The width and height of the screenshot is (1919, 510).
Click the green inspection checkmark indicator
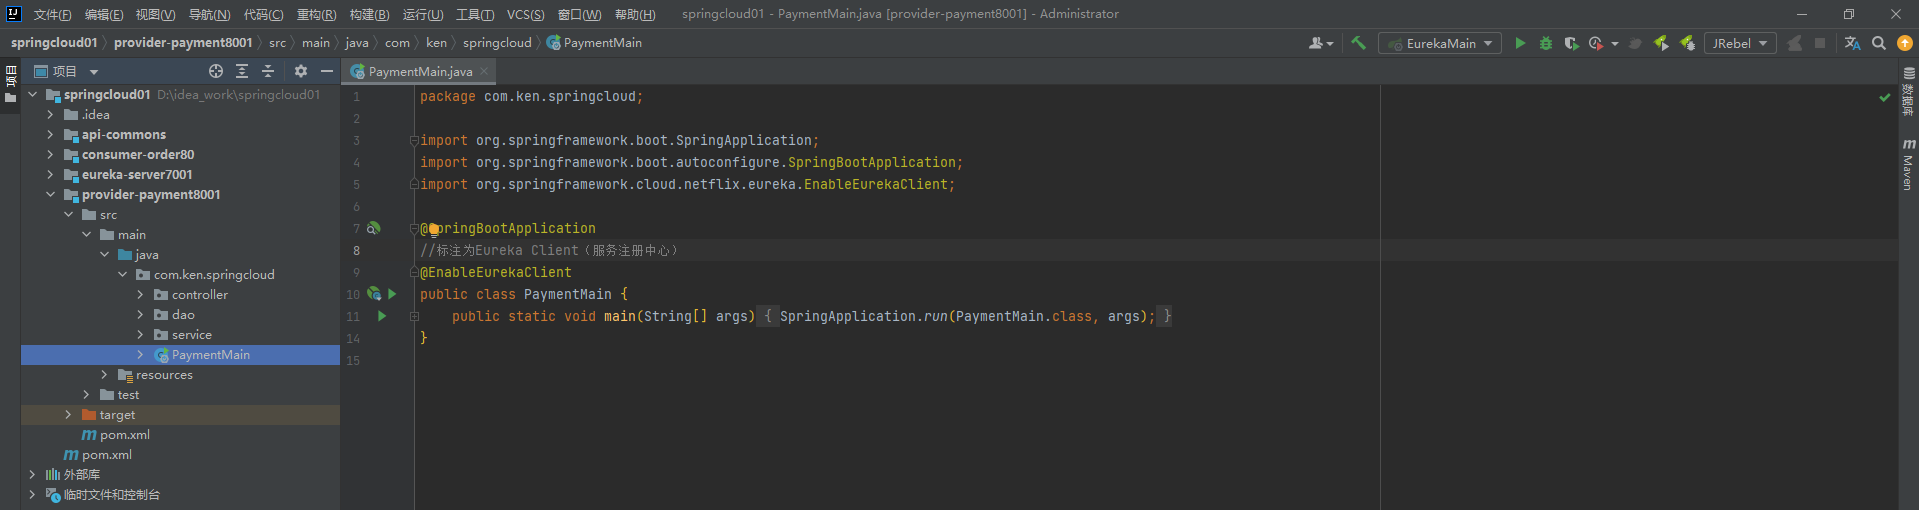1885,97
